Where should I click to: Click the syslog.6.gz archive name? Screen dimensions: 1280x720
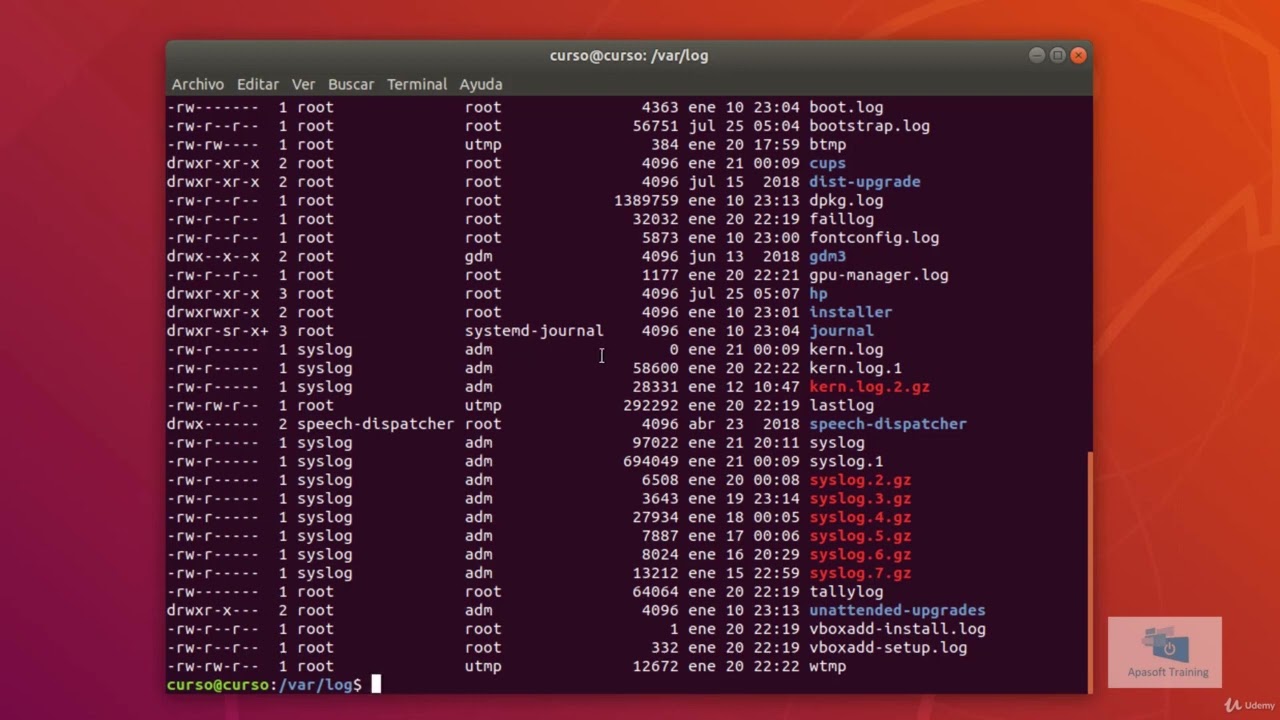tap(860, 554)
